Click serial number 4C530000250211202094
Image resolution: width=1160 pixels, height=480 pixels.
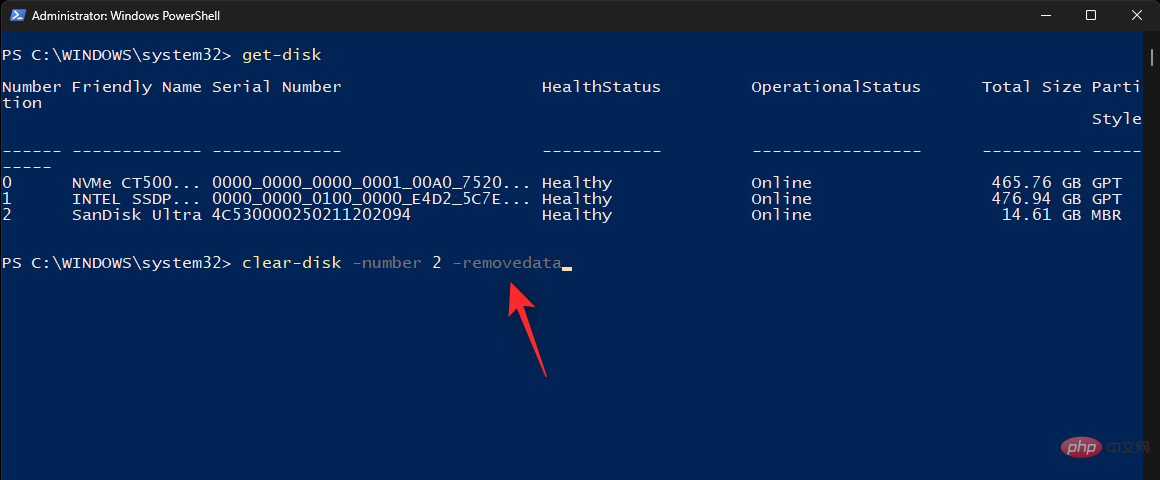pyautogui.click(x=311, y=215)
